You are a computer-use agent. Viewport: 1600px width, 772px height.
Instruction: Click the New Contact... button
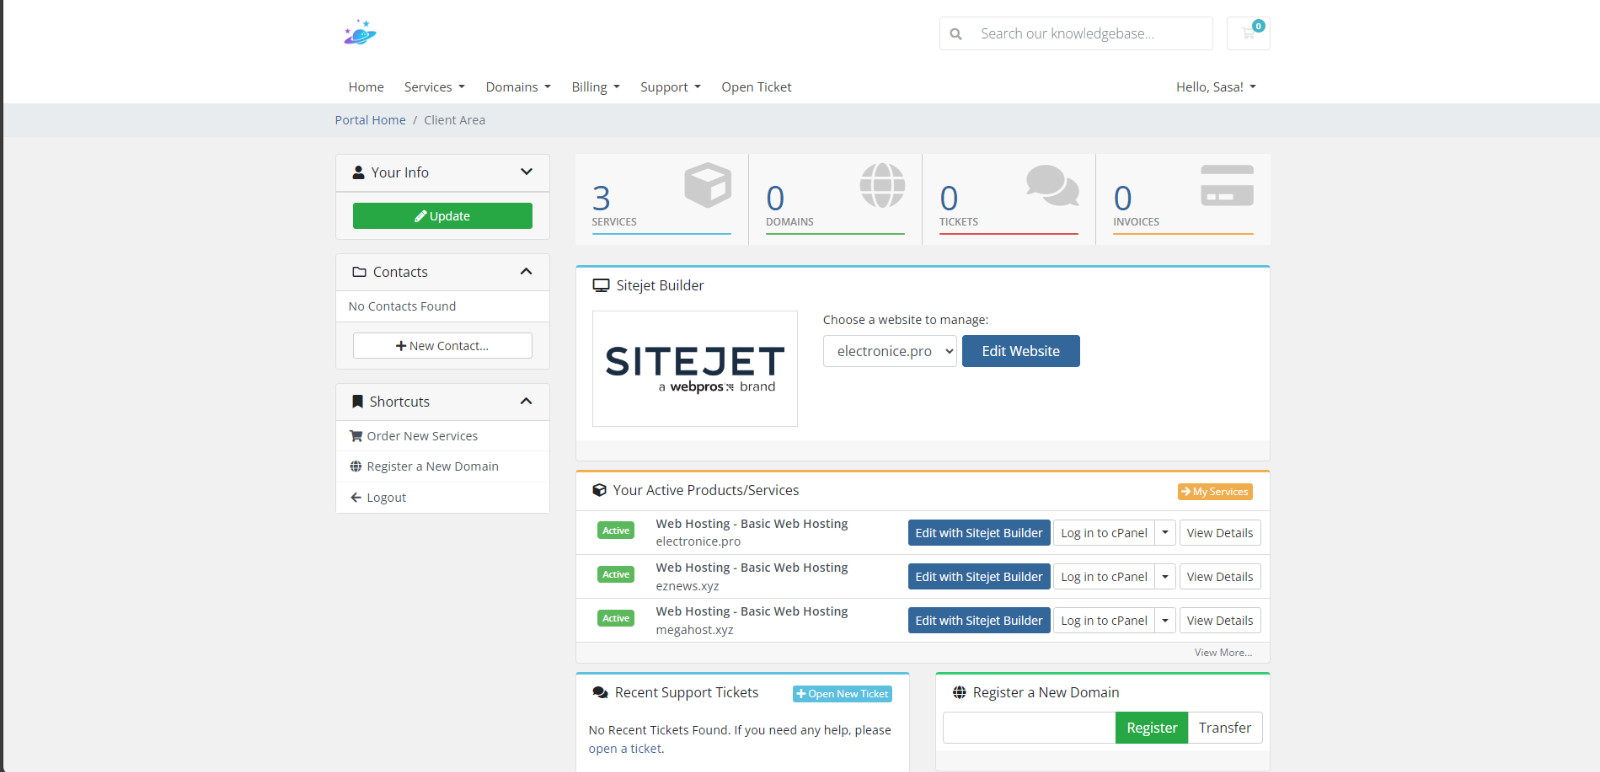tap(442, 346)
